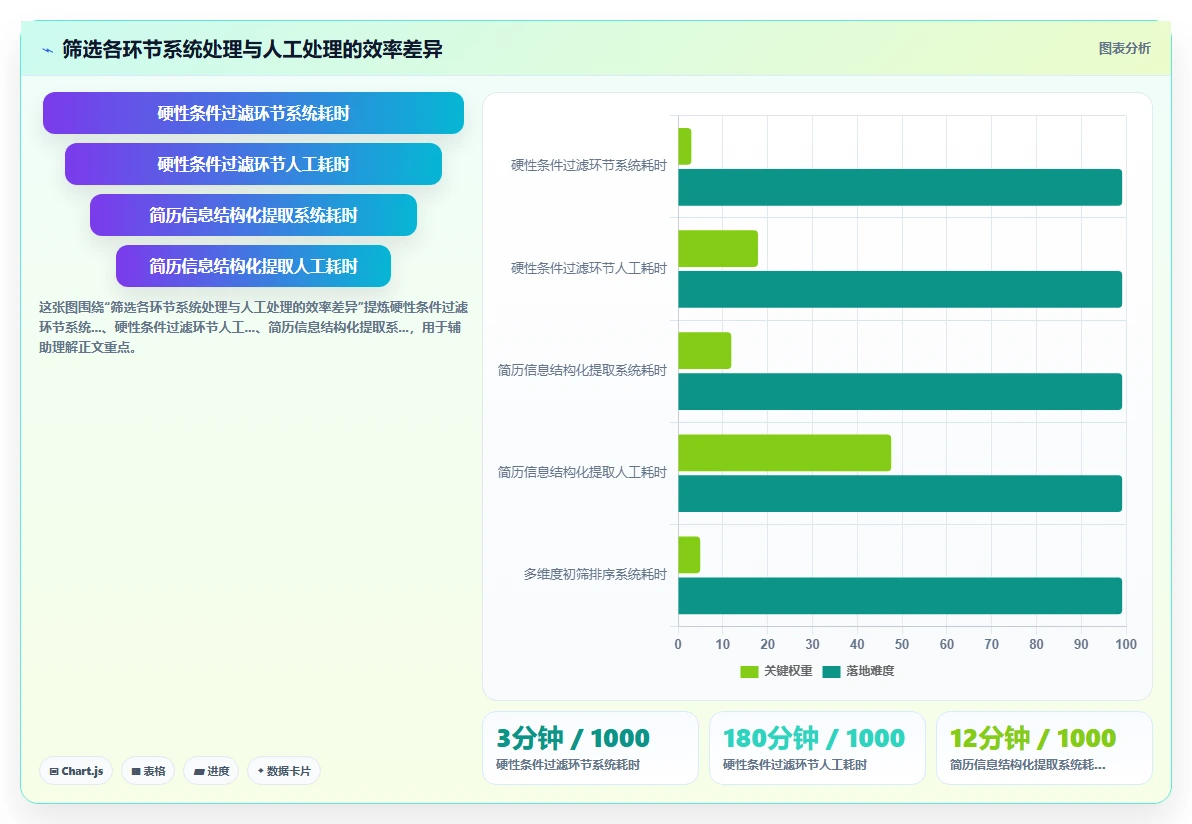Toggle the 落地难度 legend swatch
The image size is (1192, 824).
tap(832, 671)
